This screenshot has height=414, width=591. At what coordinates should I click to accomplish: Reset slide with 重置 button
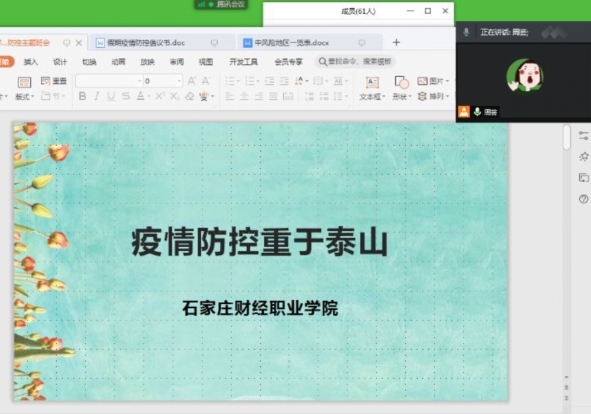tap(54, 81)
